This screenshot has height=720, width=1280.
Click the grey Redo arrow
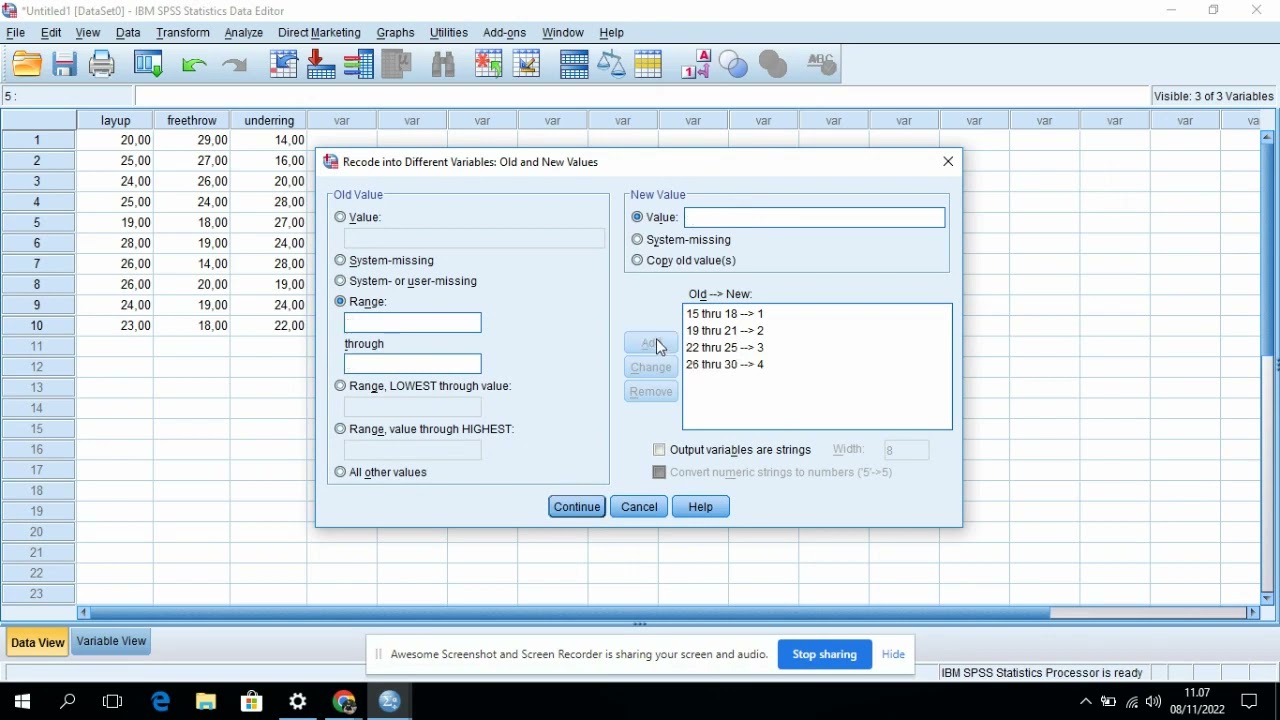pos(234,65)
